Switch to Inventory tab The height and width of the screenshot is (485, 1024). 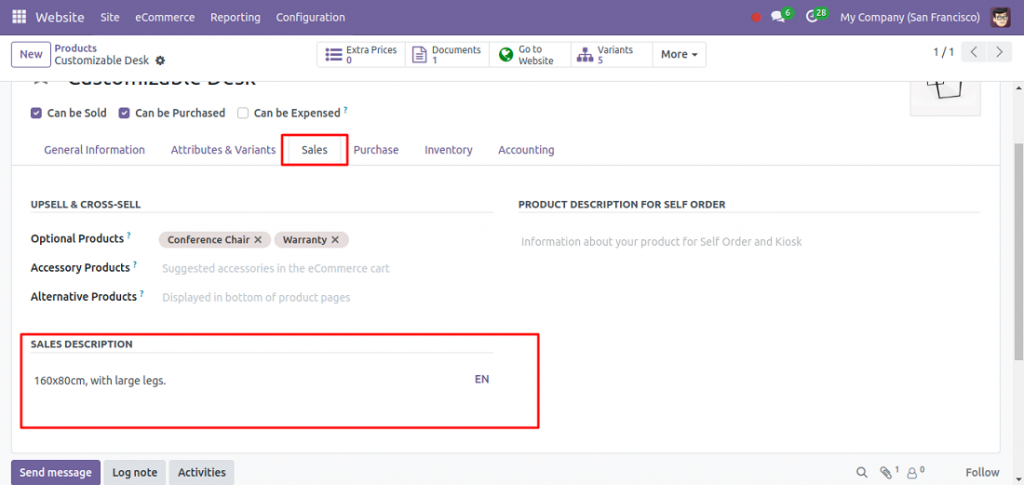pos(448,150)
